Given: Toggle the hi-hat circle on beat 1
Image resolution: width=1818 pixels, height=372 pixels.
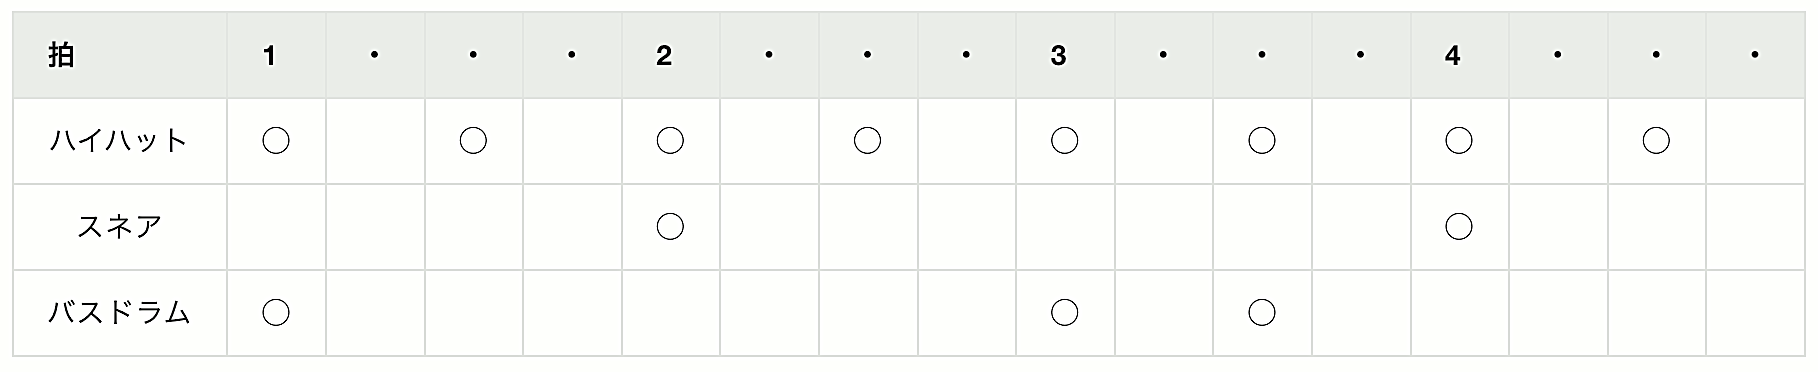Looking at the screenshot, I should pyautogui.click(x=276, y=141).
